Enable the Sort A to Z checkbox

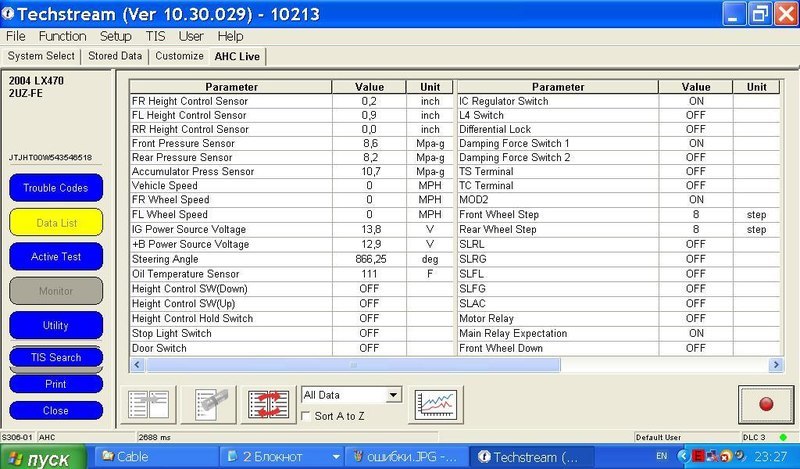pyautogui.click(x=308, y=415)
